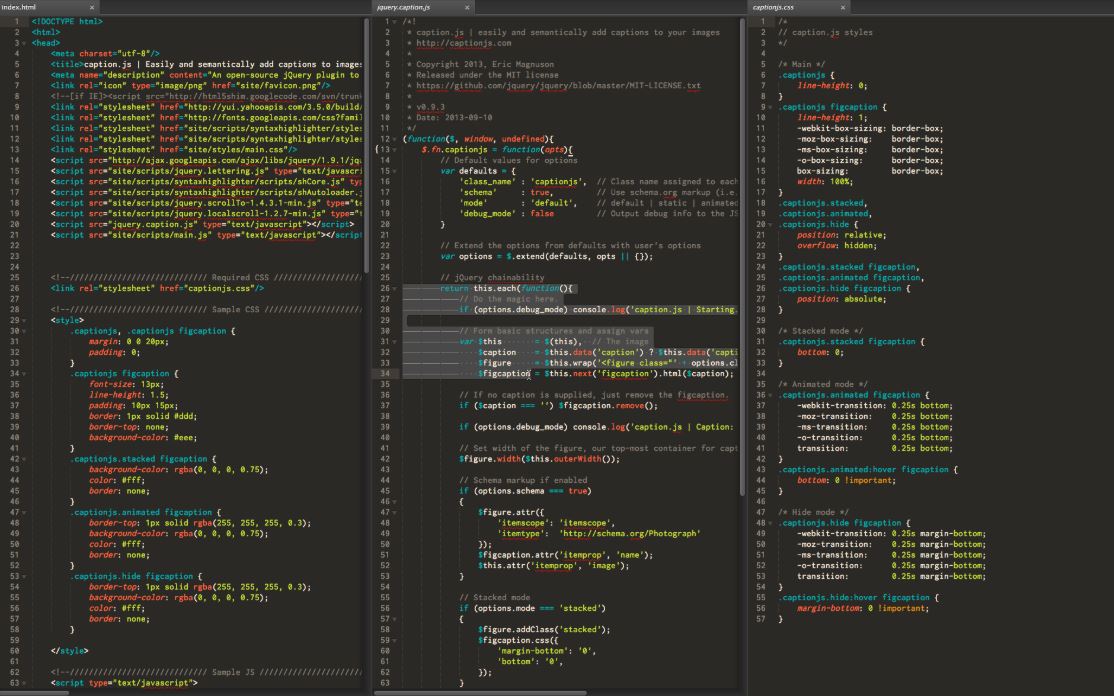Click line number 26 in index.html gutter
1114x696 pixels.
click(15, 288)
